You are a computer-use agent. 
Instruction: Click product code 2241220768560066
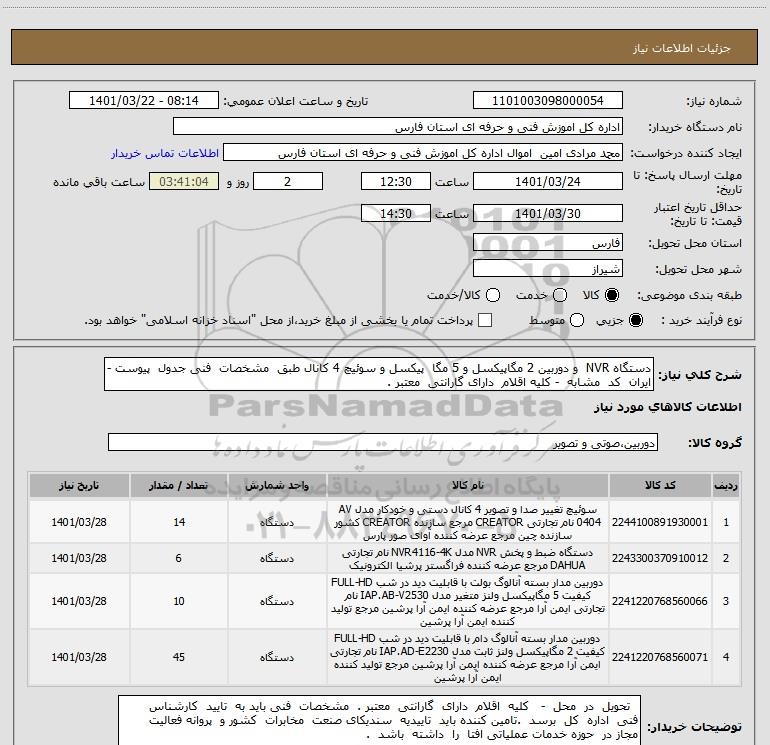(660, 601)
